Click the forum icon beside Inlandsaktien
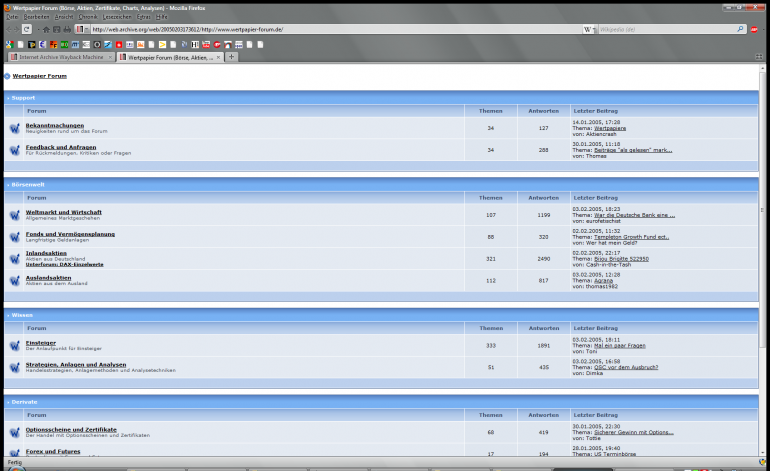Viewport: 770px width, 471px height. [x=15, y=259]
